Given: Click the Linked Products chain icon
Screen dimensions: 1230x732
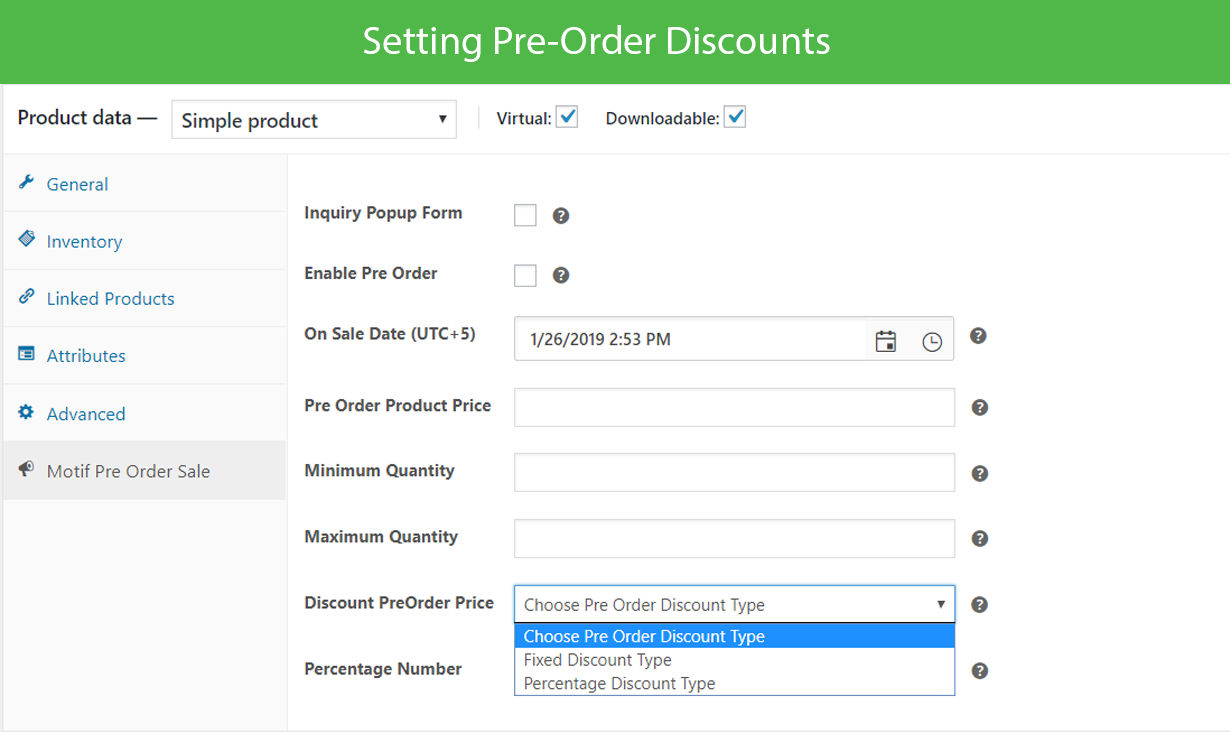Looking at the screenshot, I should click(x=27, y=297).
